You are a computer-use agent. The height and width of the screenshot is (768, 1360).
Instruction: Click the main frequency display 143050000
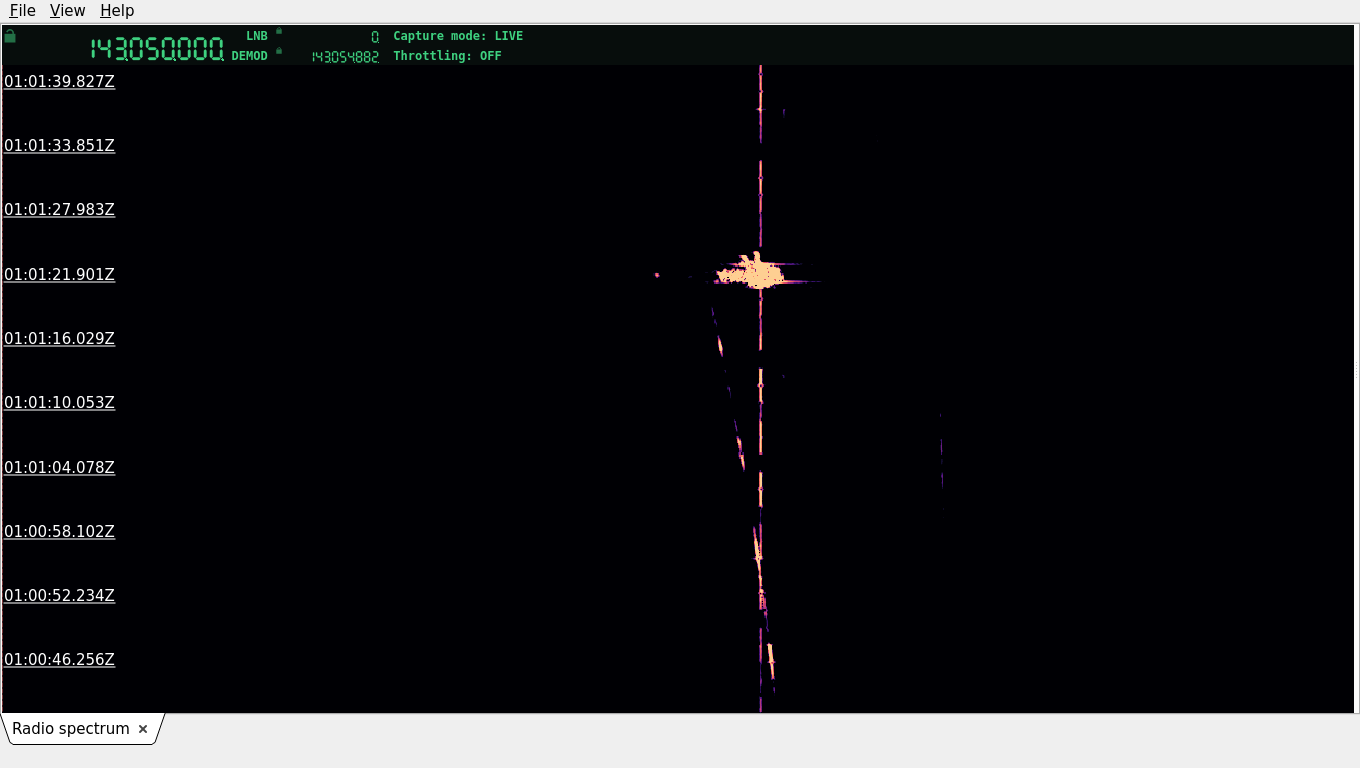click(x=157, y=49)
